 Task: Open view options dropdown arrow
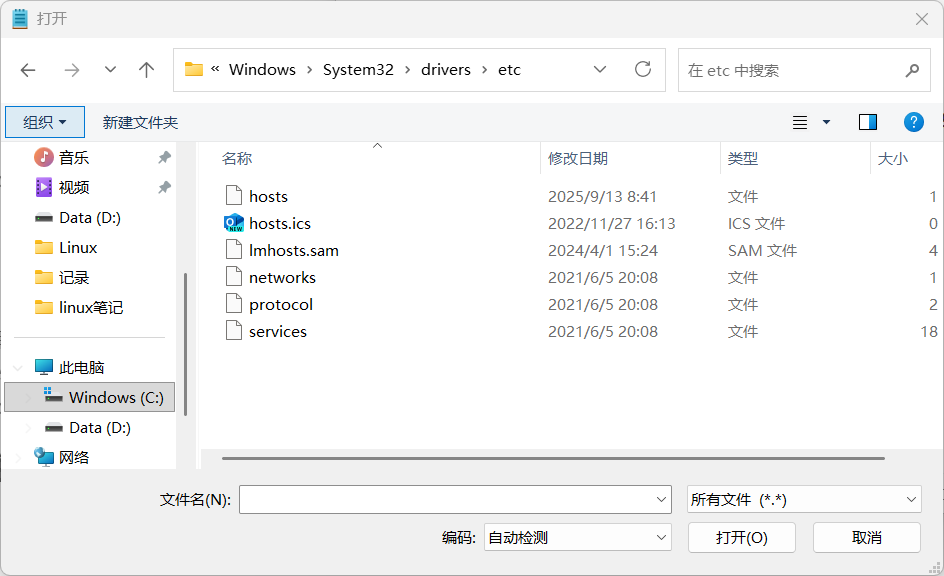coord(827,122)
